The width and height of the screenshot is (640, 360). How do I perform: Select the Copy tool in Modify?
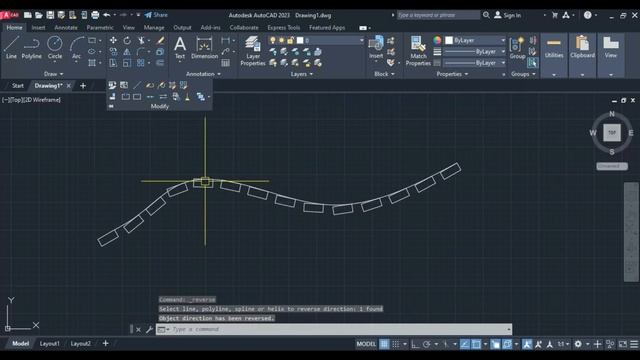pyautogui.click(x=113, y=52)
